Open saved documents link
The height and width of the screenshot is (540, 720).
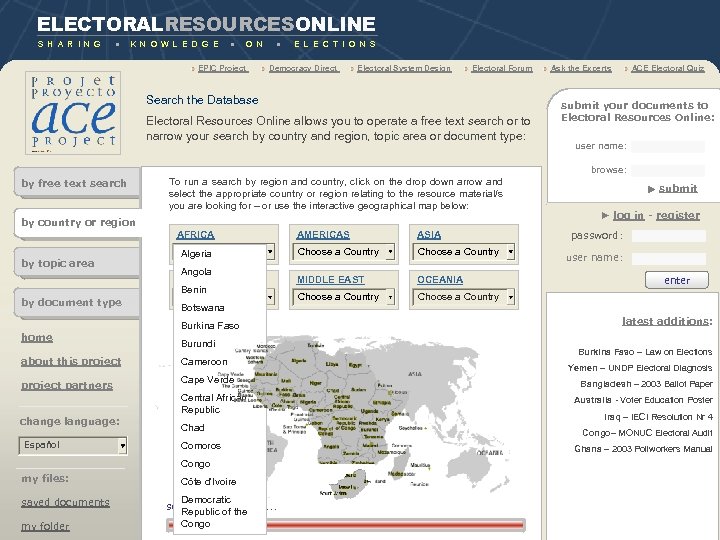pyautogui.click(x=65, y=502)
